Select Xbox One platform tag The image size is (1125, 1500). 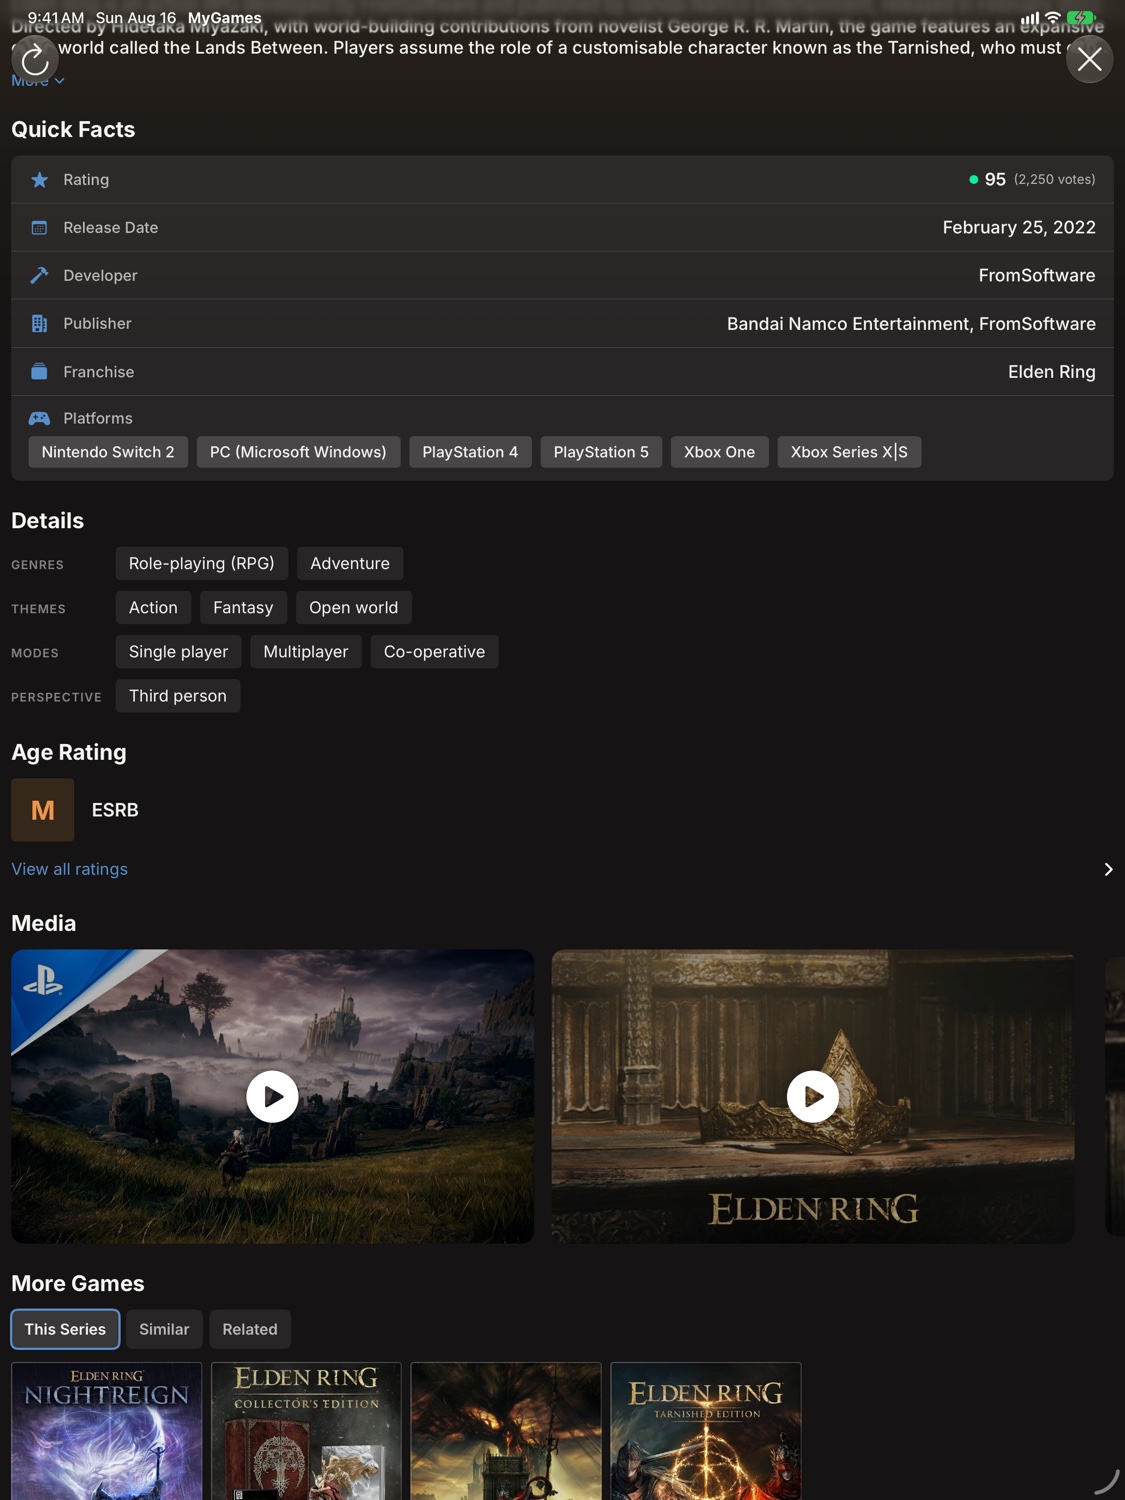[x=719, y=452]
